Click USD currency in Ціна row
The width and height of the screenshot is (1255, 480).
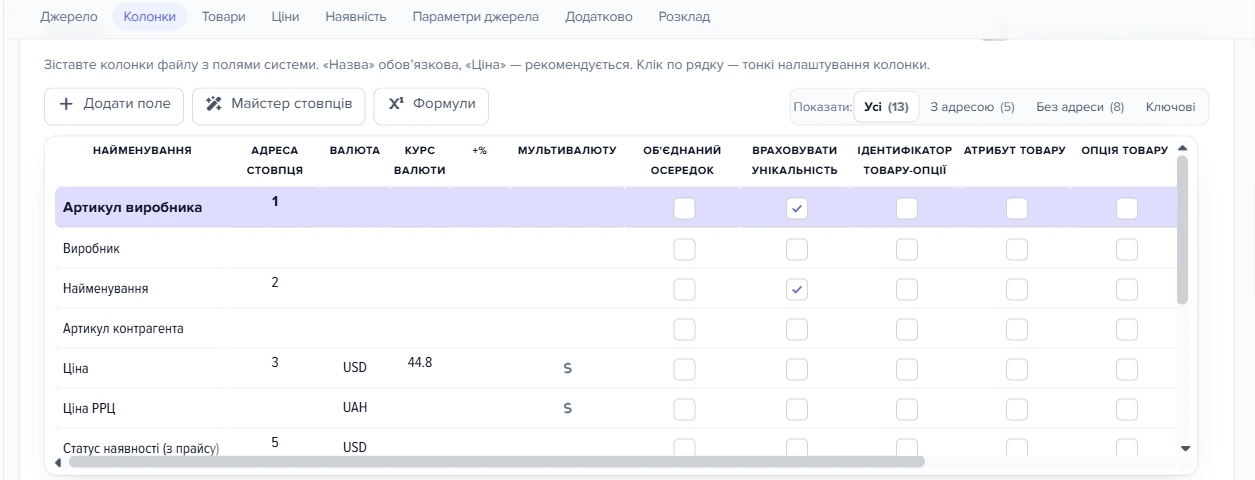coord(355,368)
